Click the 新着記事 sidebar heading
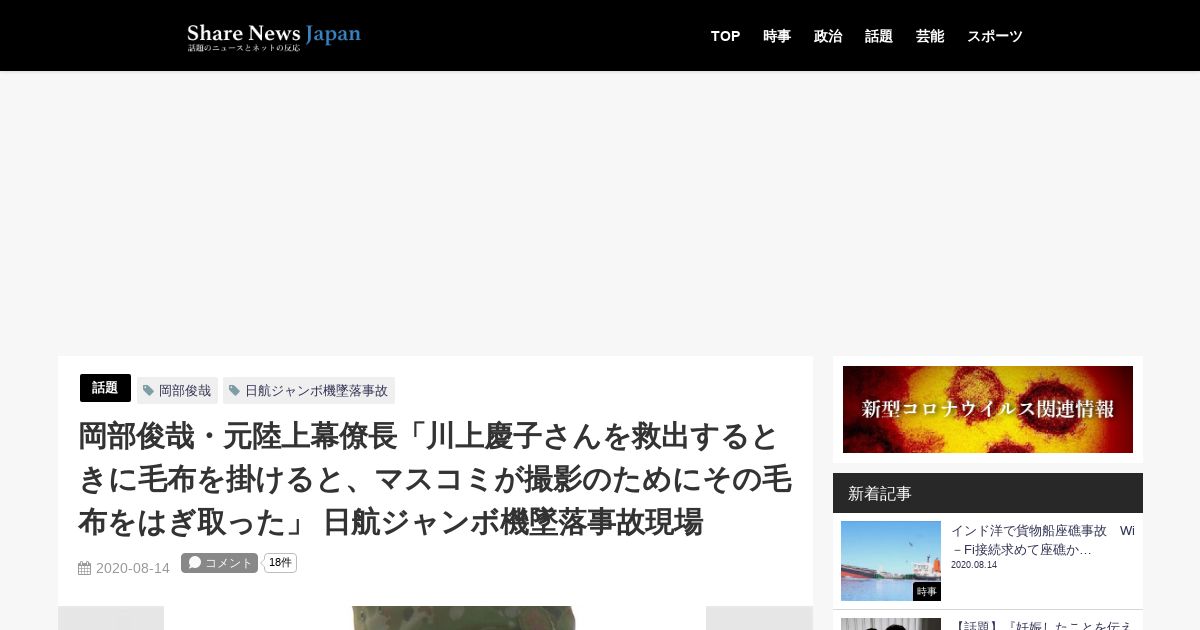Viewport: 1200px width, 630px height. (x=988, y=493)
